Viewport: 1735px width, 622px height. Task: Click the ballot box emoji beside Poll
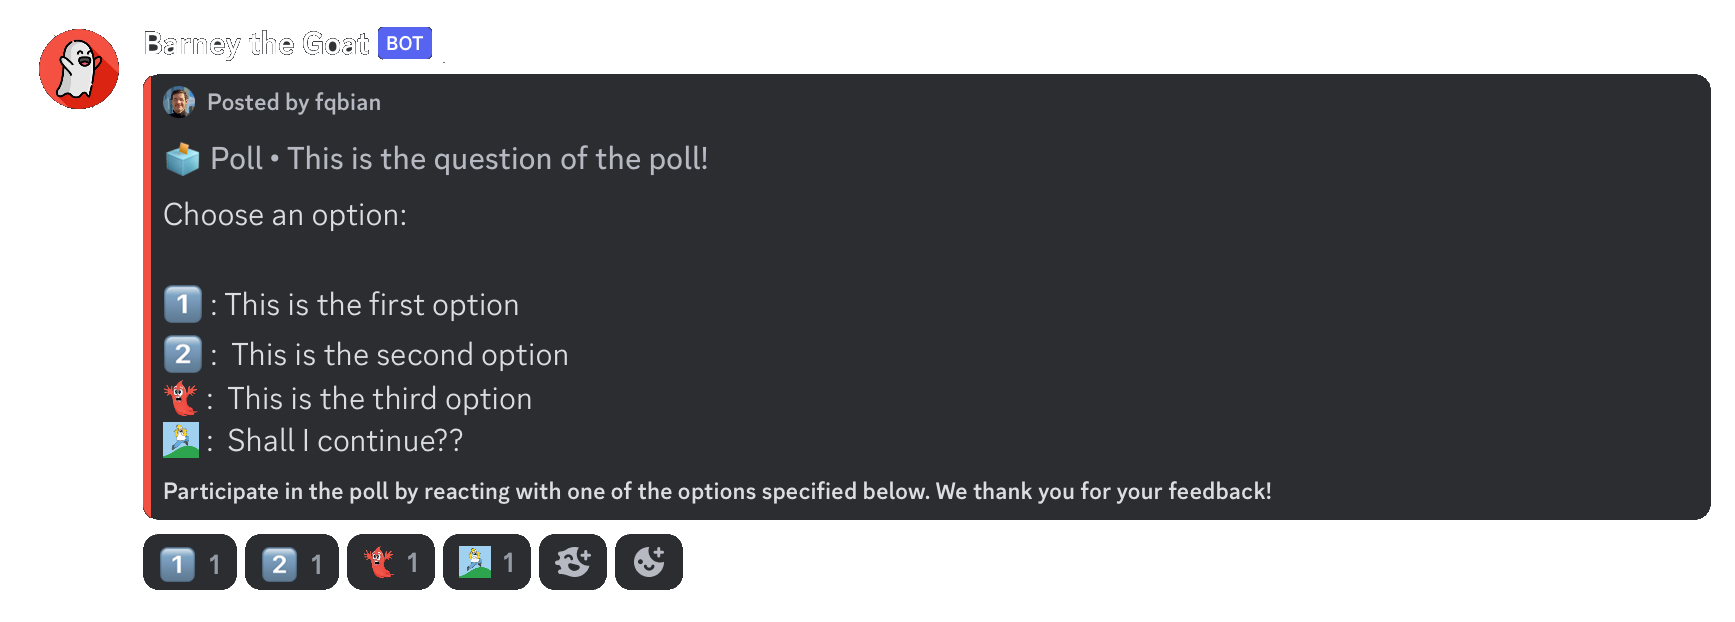point(182,159)
